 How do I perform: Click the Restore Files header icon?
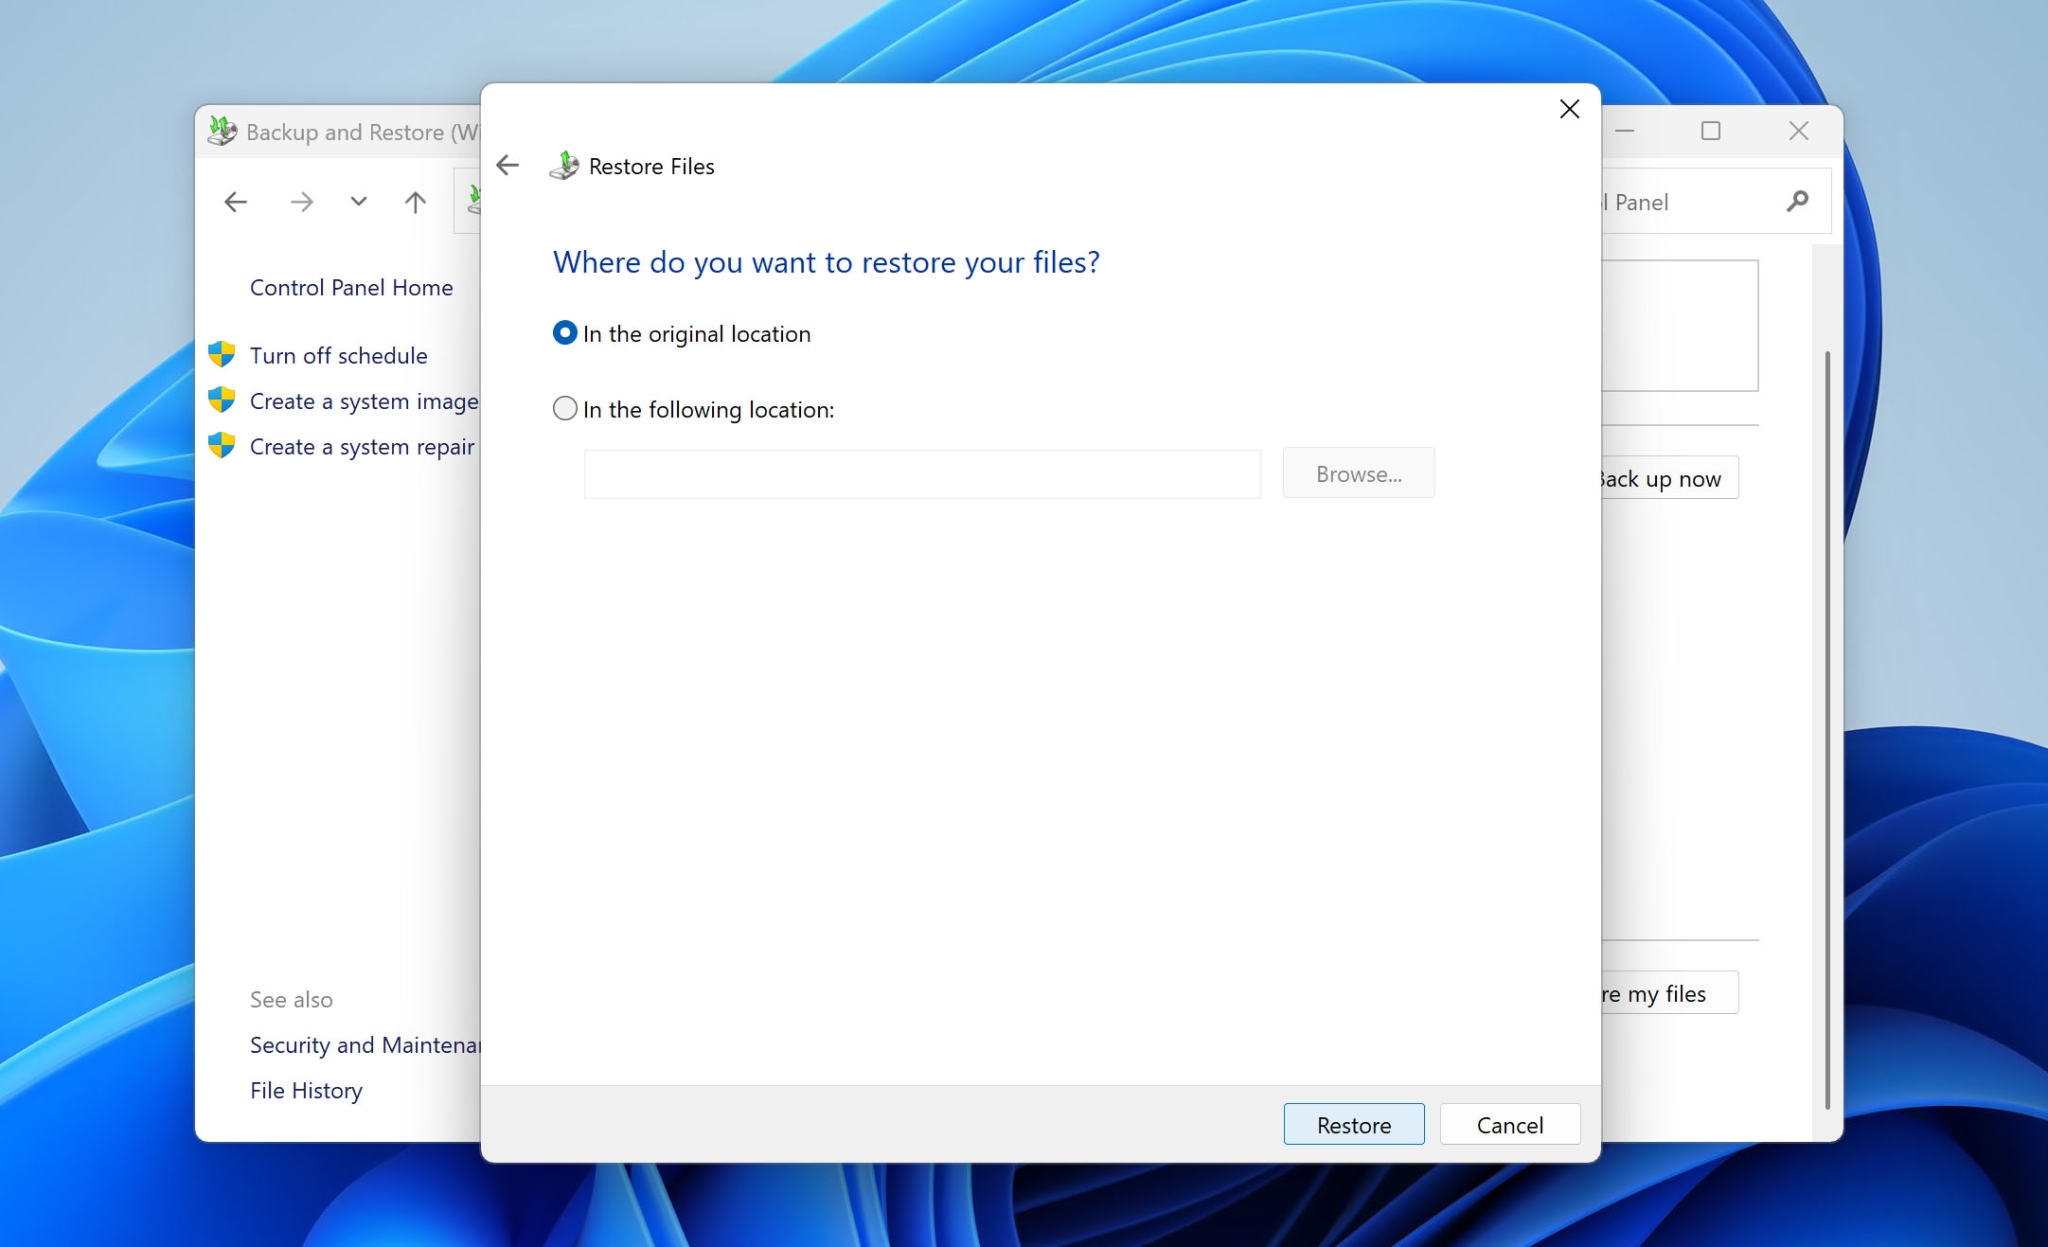click(x=566, y=165)
